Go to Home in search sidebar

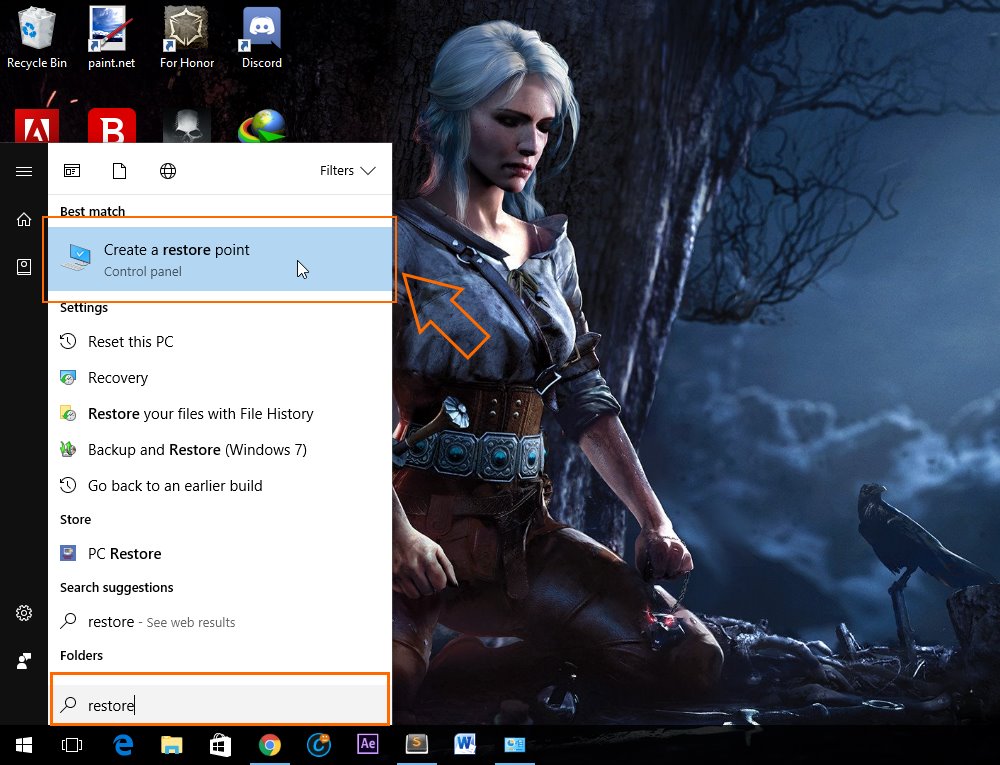click(24, 219)
